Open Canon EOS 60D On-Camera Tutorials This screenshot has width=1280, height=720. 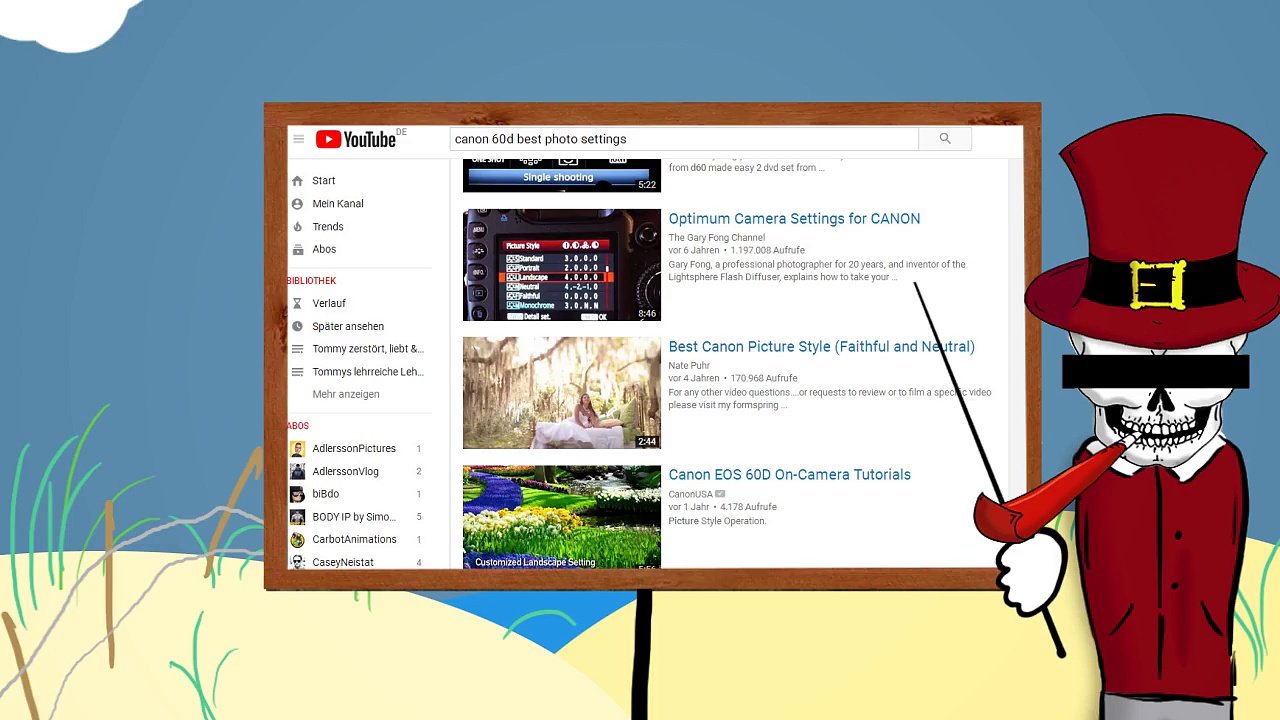coord(789,475)
